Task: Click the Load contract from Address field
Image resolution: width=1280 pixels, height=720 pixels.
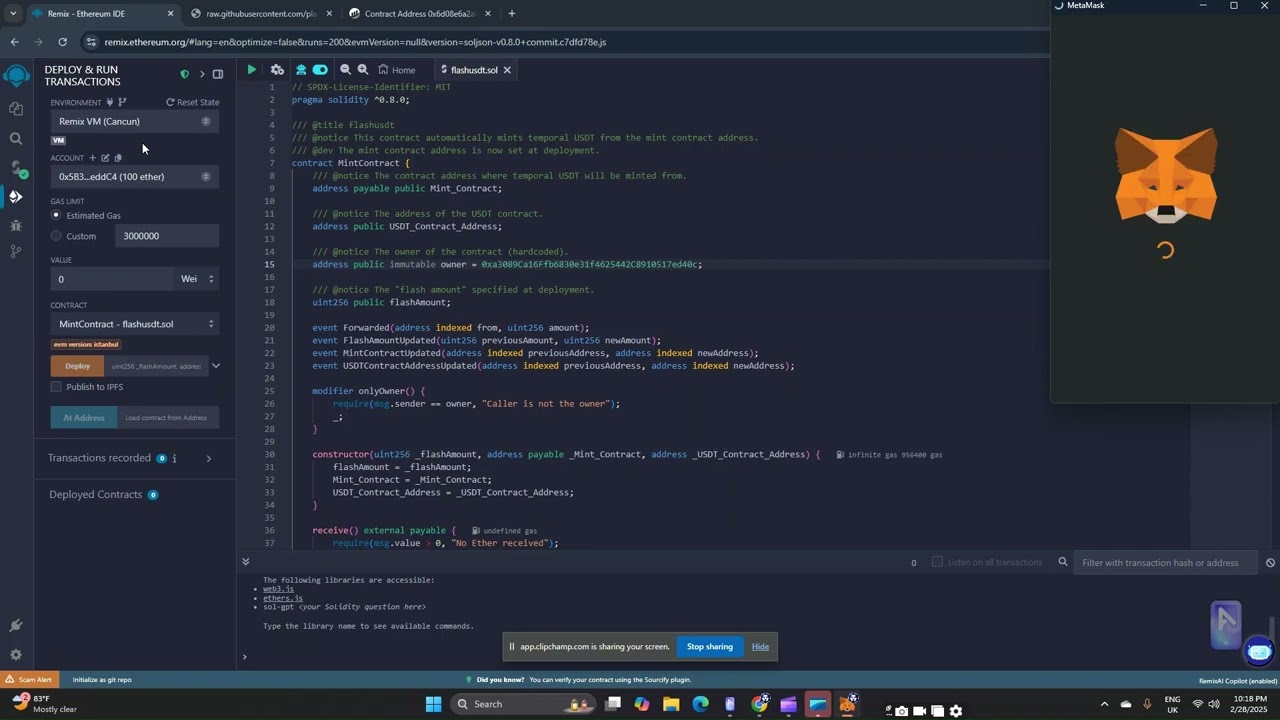Action: [x=168, y=418]
